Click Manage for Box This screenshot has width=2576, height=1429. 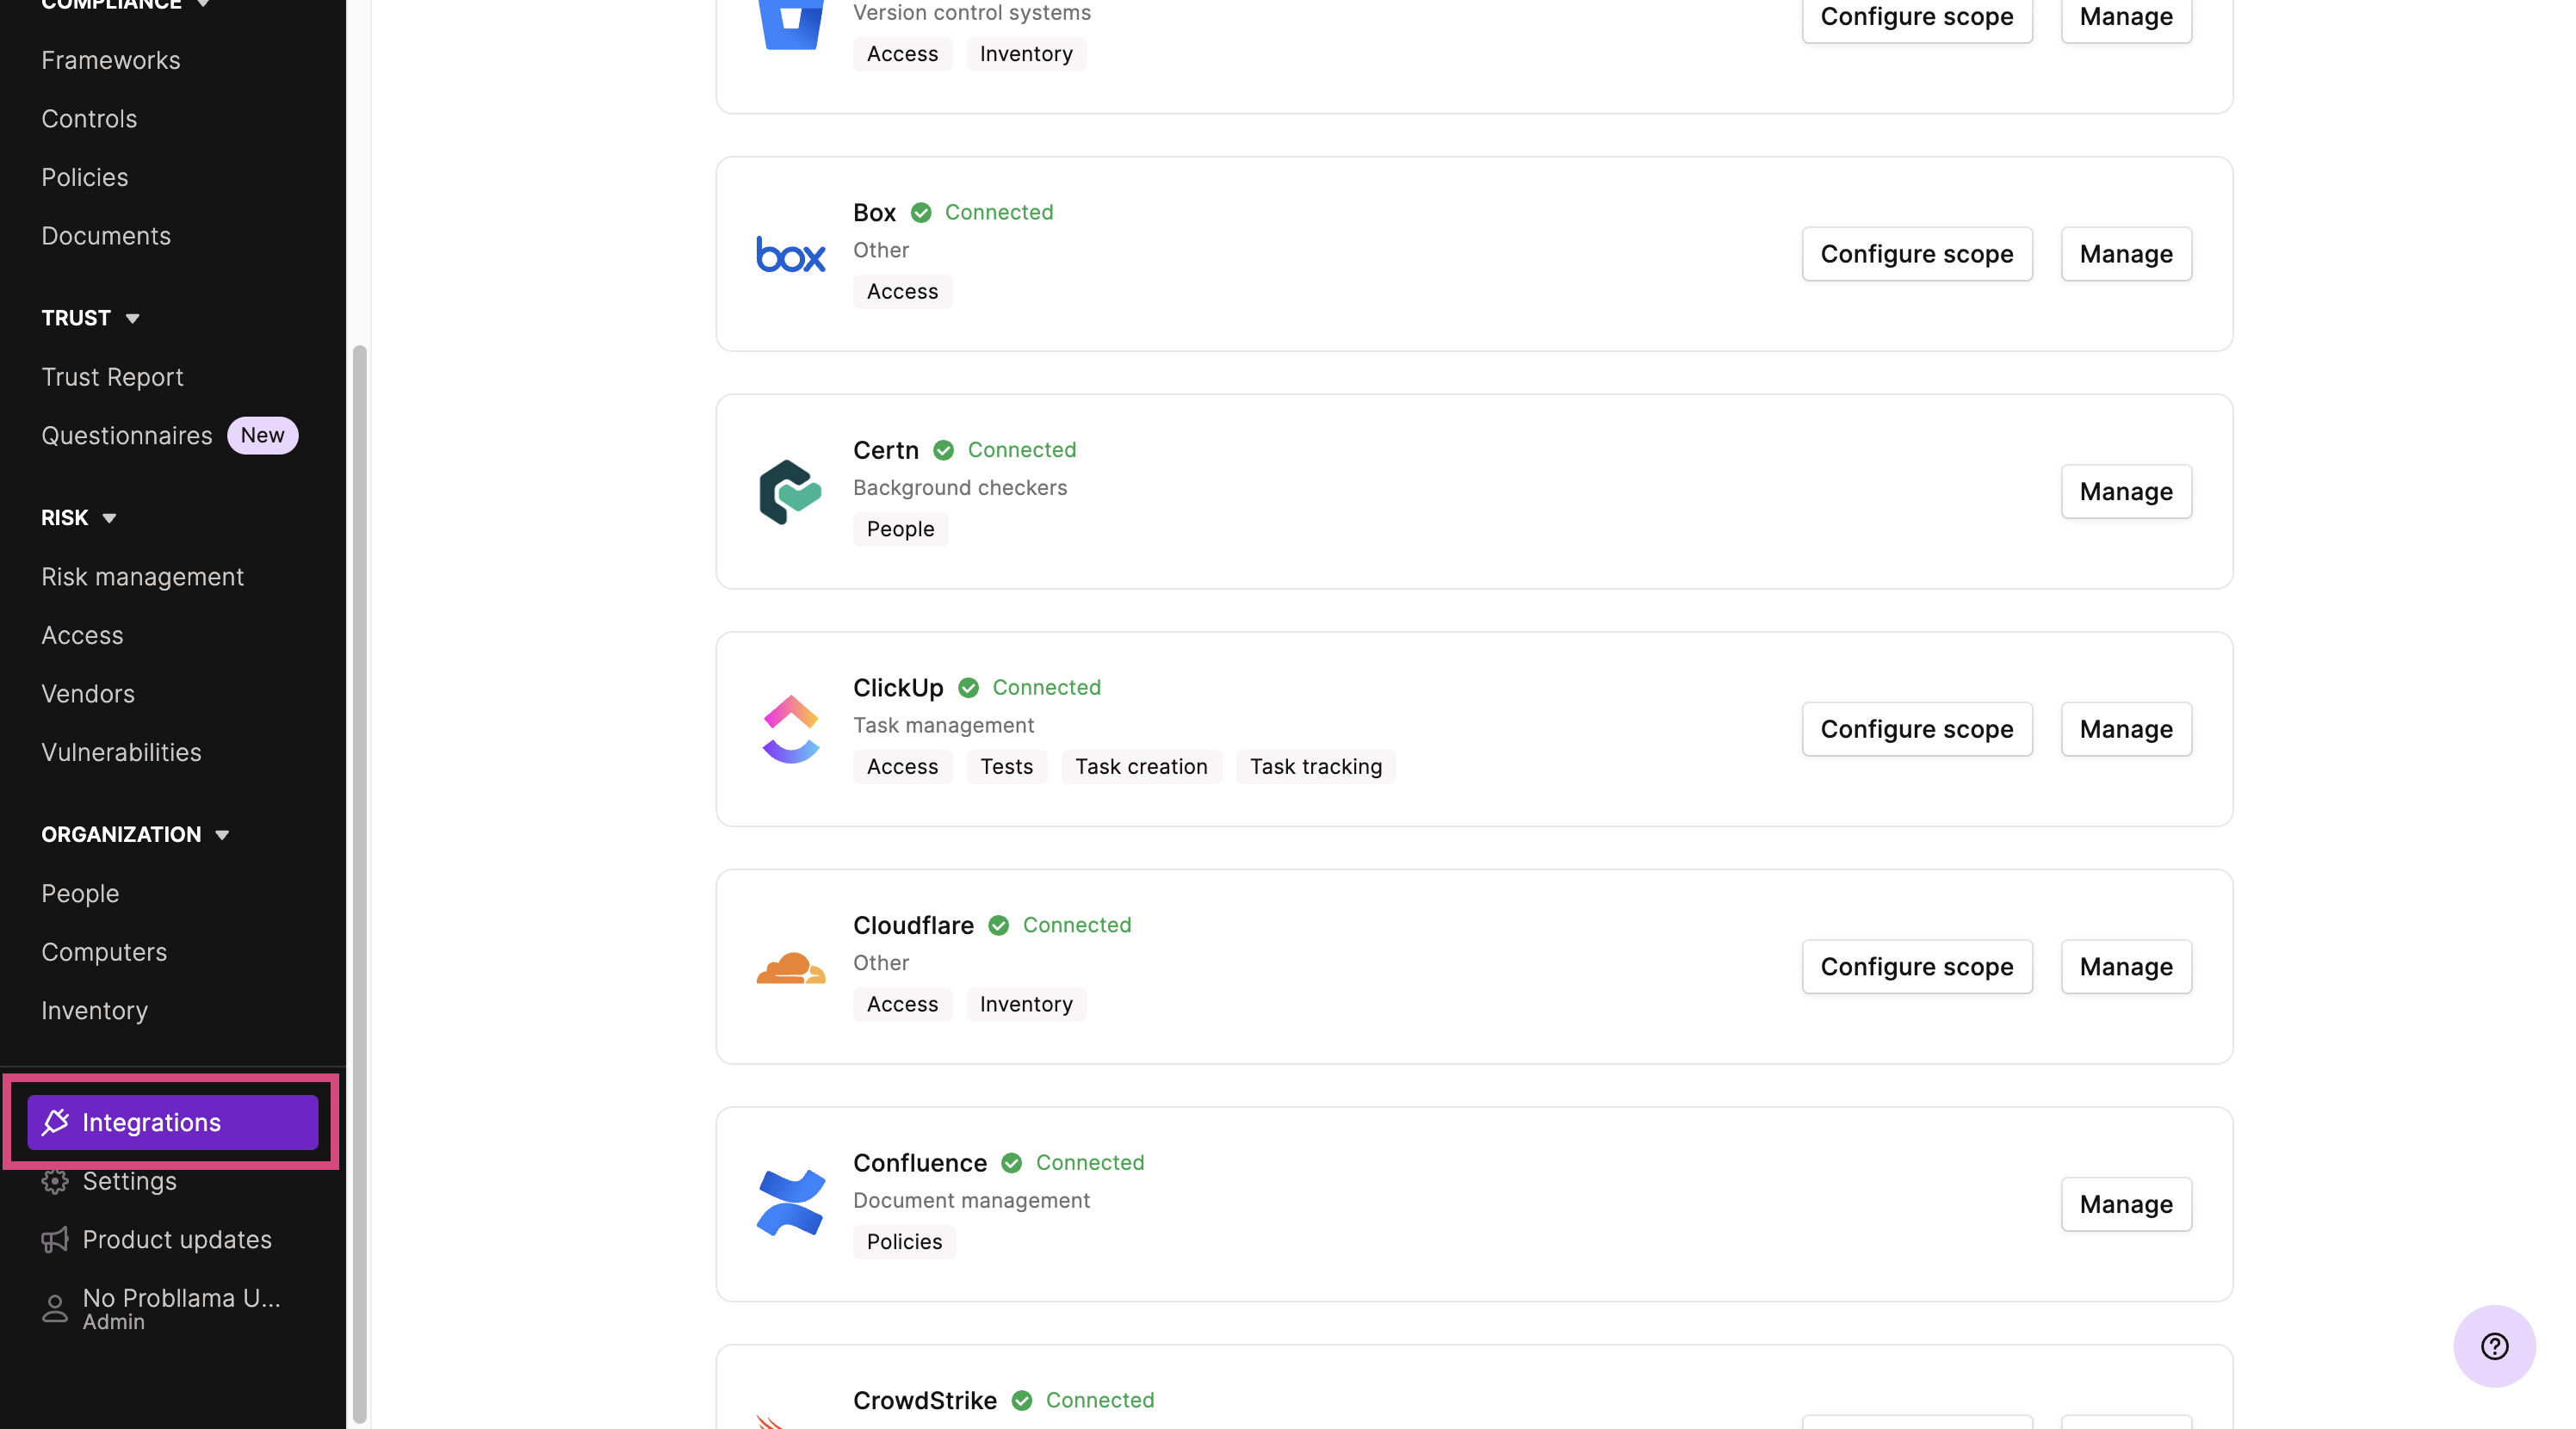tap(2126, 254)
